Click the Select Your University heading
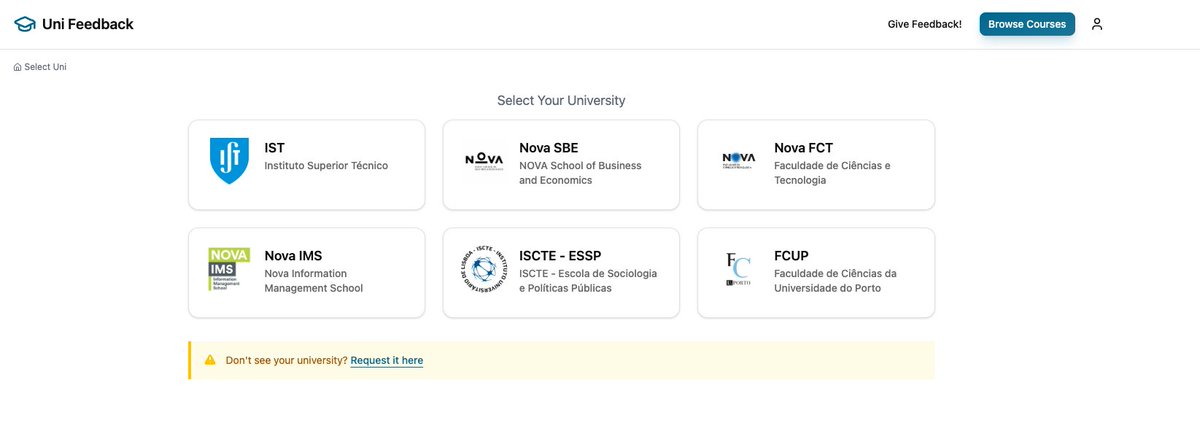Image resolution: width=1200 pixels, height=439 pixels. coord(561,101)
